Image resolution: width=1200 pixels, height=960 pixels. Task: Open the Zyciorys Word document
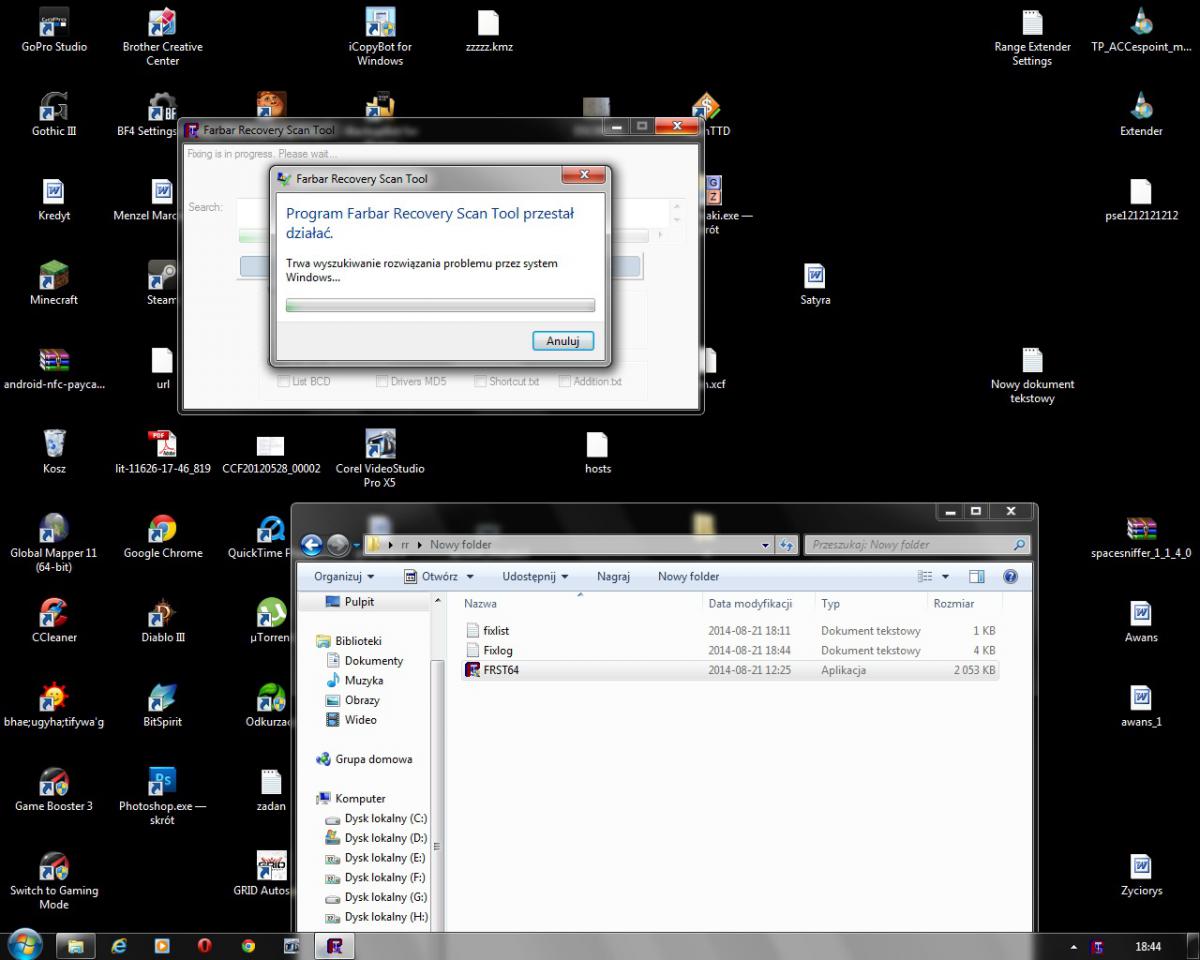[1141, 873]
